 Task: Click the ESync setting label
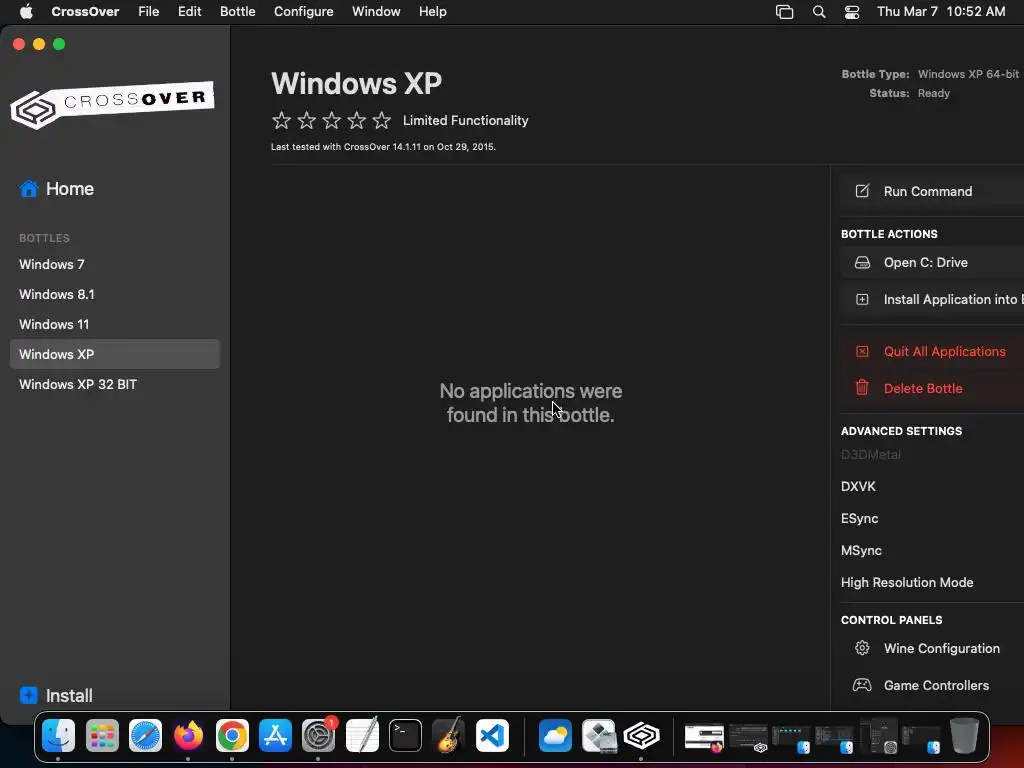(859, 519)
